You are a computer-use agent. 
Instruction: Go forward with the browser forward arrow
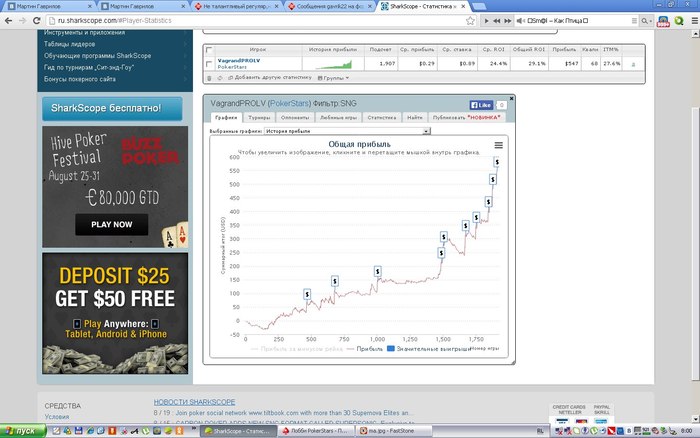(22, 21)
